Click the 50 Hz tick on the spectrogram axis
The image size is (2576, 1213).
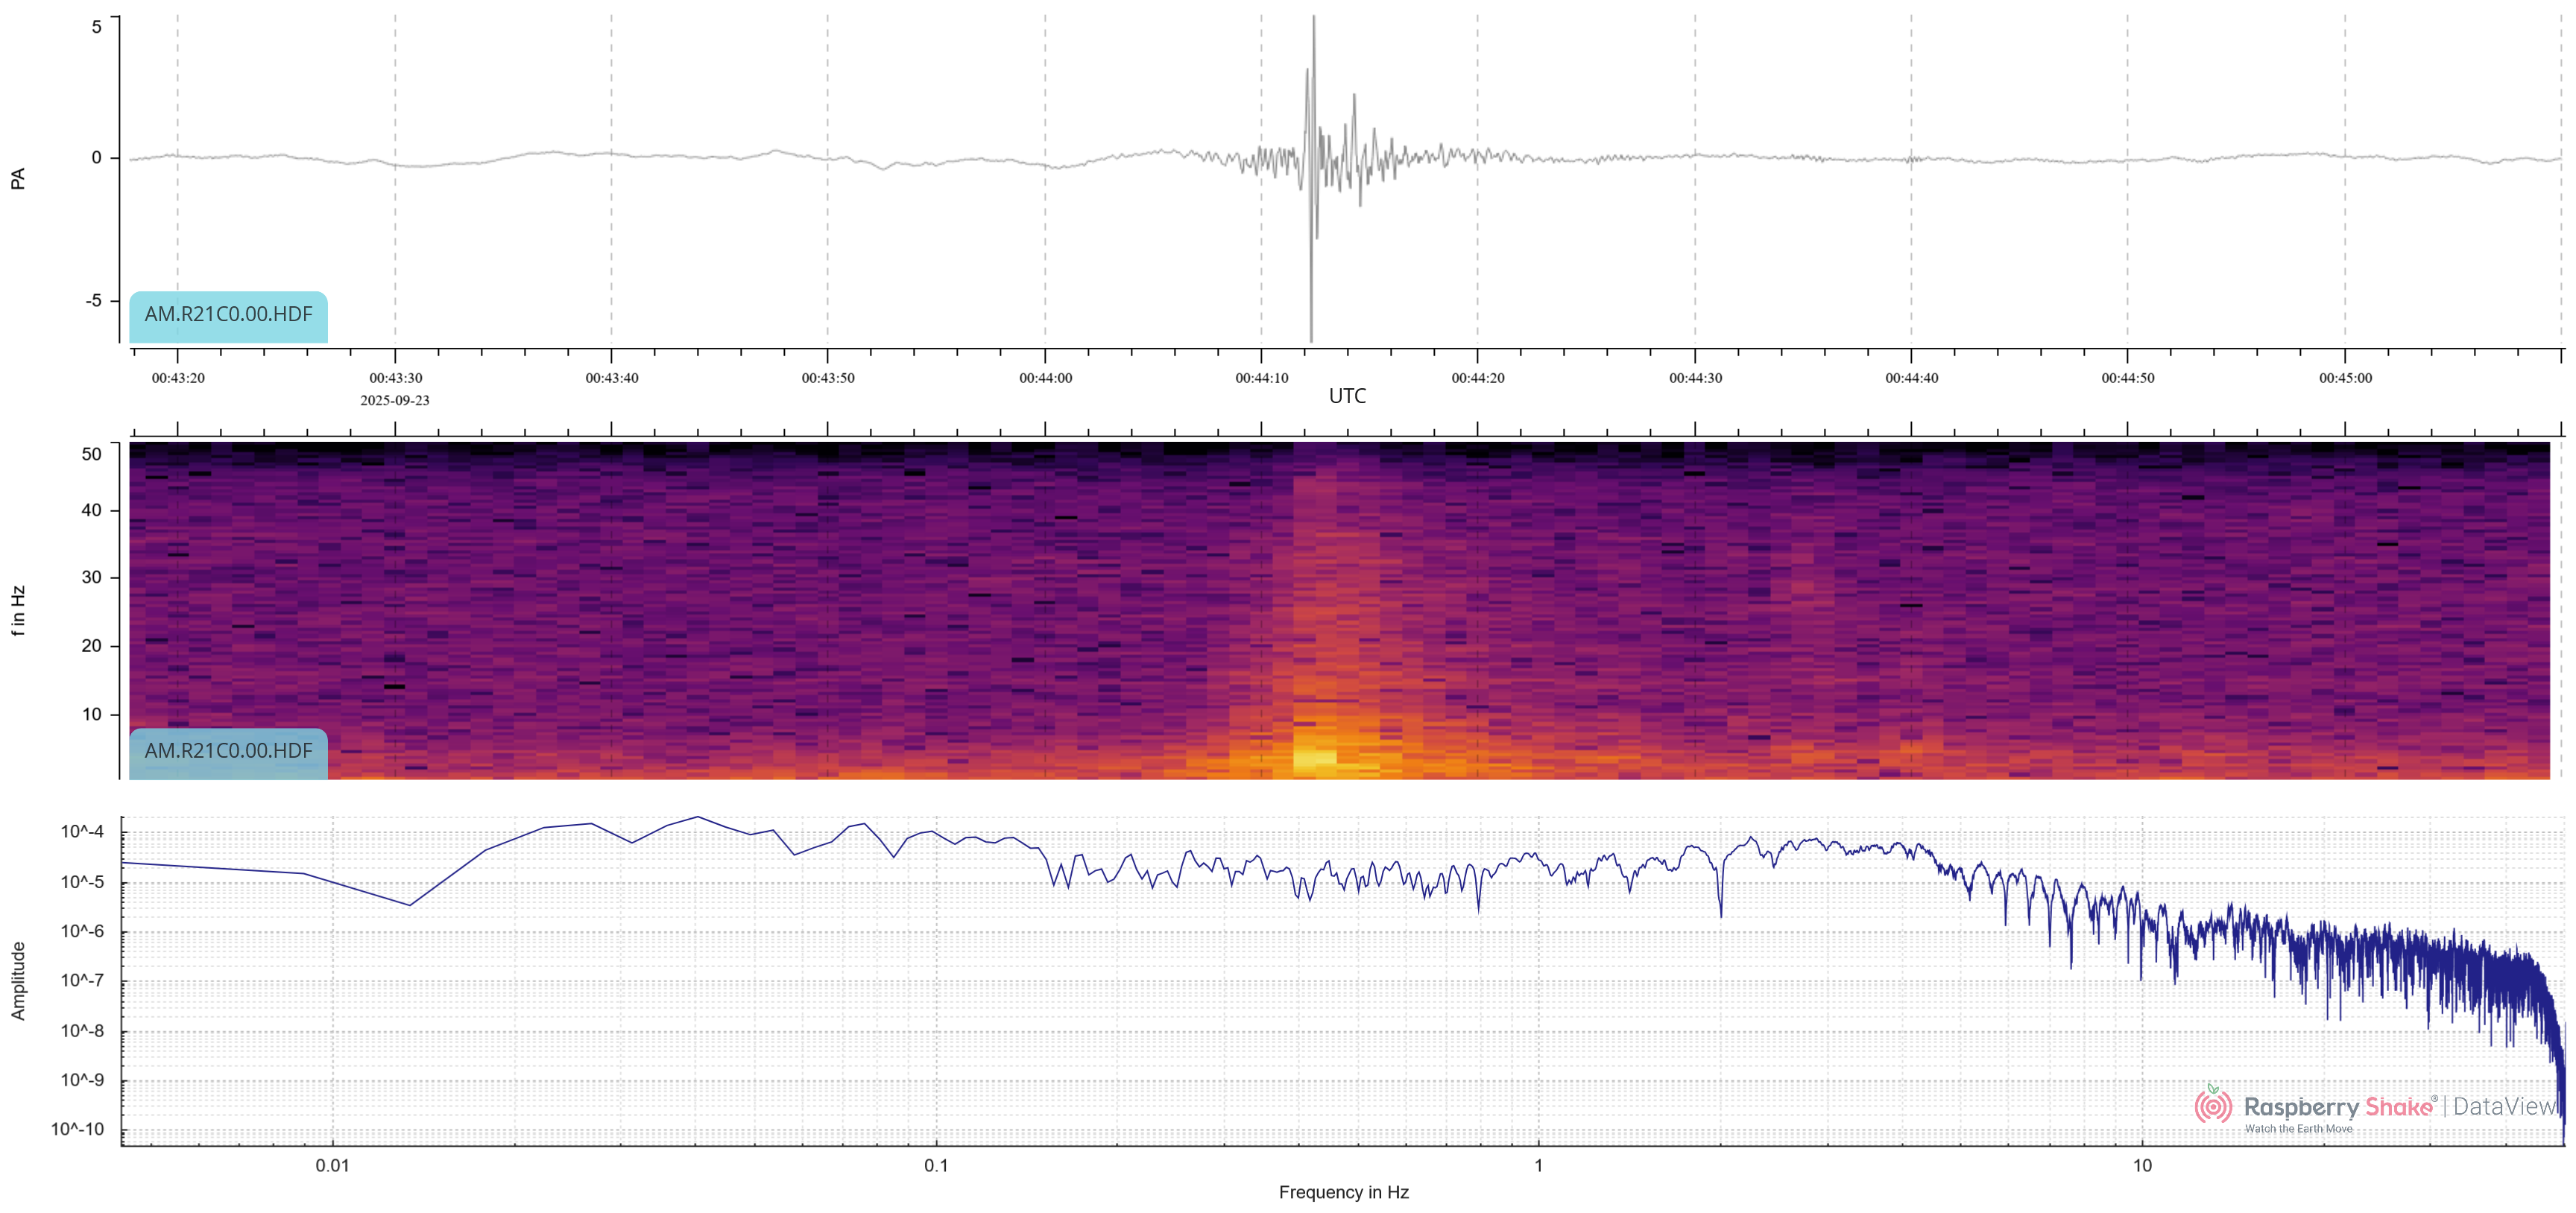pos(91,454)
